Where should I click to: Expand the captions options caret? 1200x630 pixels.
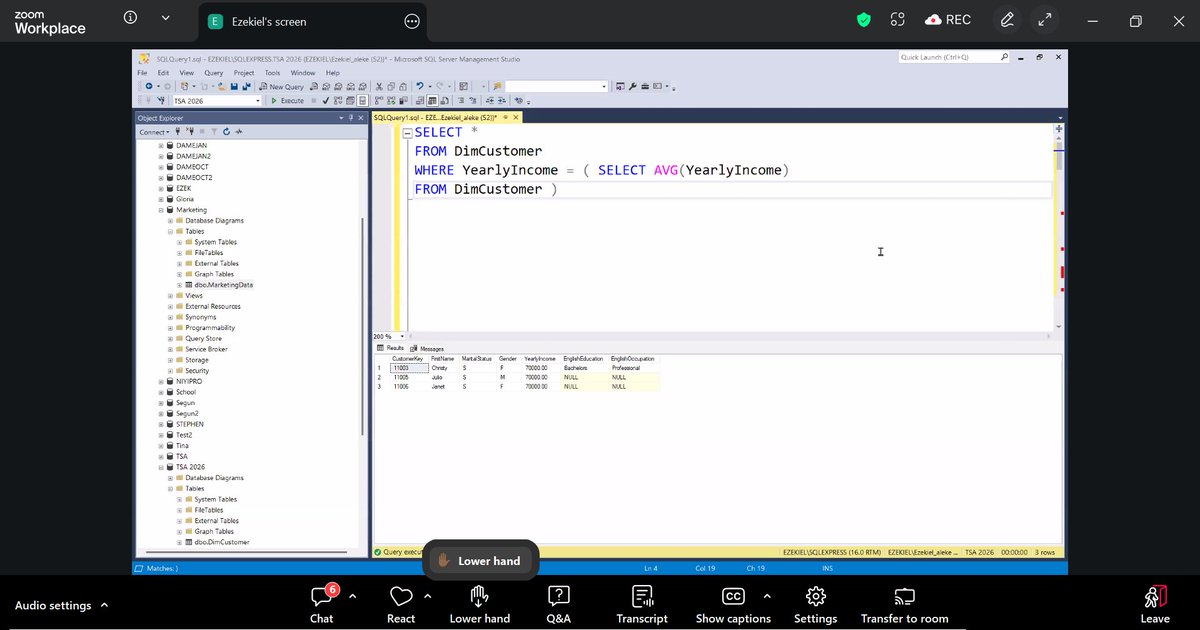pyautogui.click(x=767, y=596)
